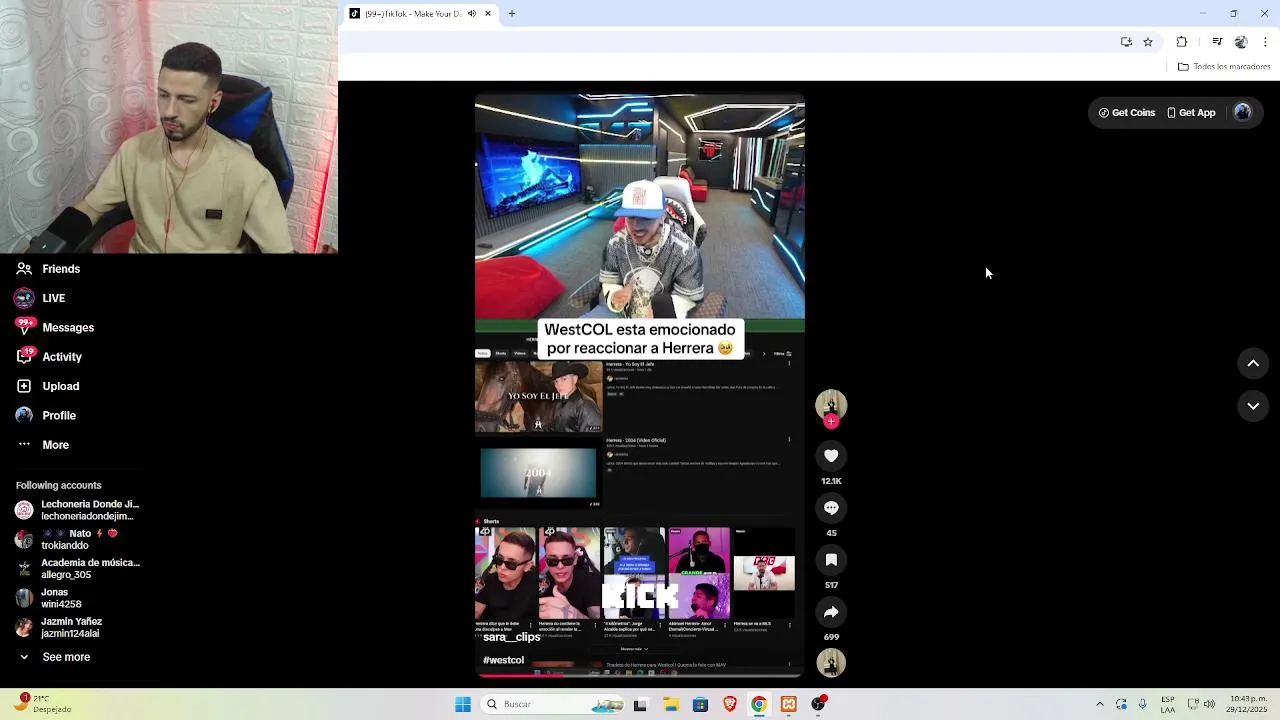Screen dimensions: 1280x720
Task: Open the More options menu
Action: (42, 445)
